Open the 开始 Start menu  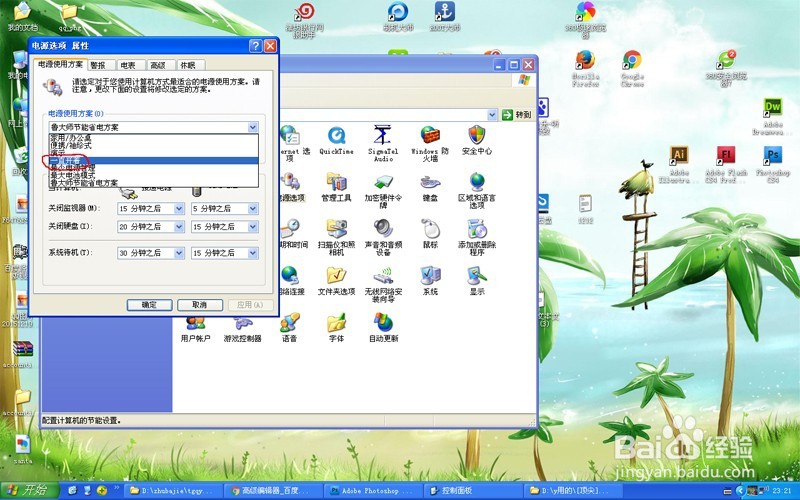(x=30, y=490)
